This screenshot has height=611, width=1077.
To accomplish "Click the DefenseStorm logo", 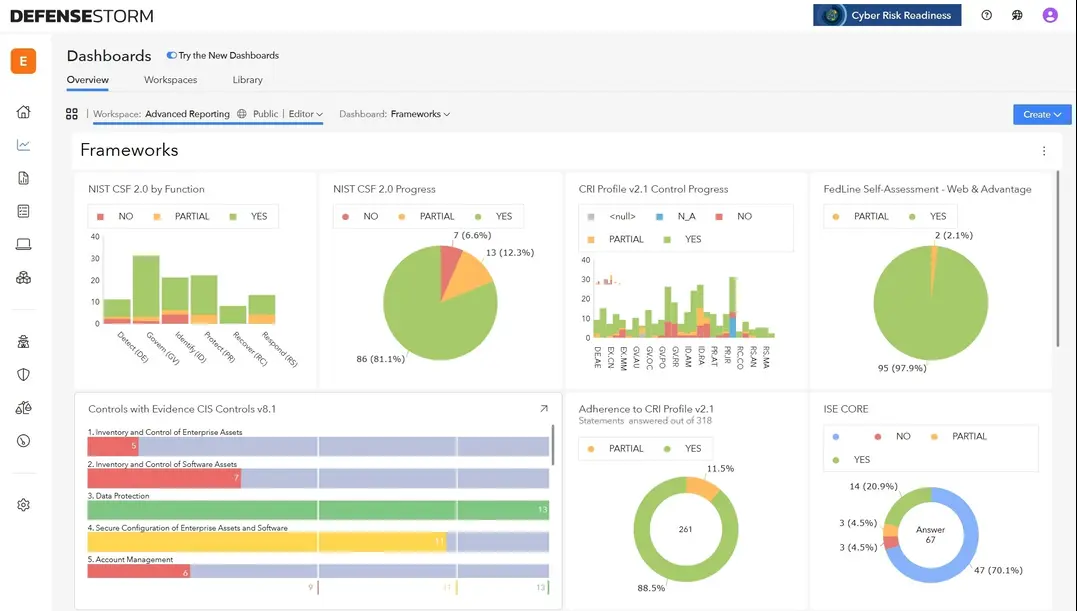I will tap(82, 16).
